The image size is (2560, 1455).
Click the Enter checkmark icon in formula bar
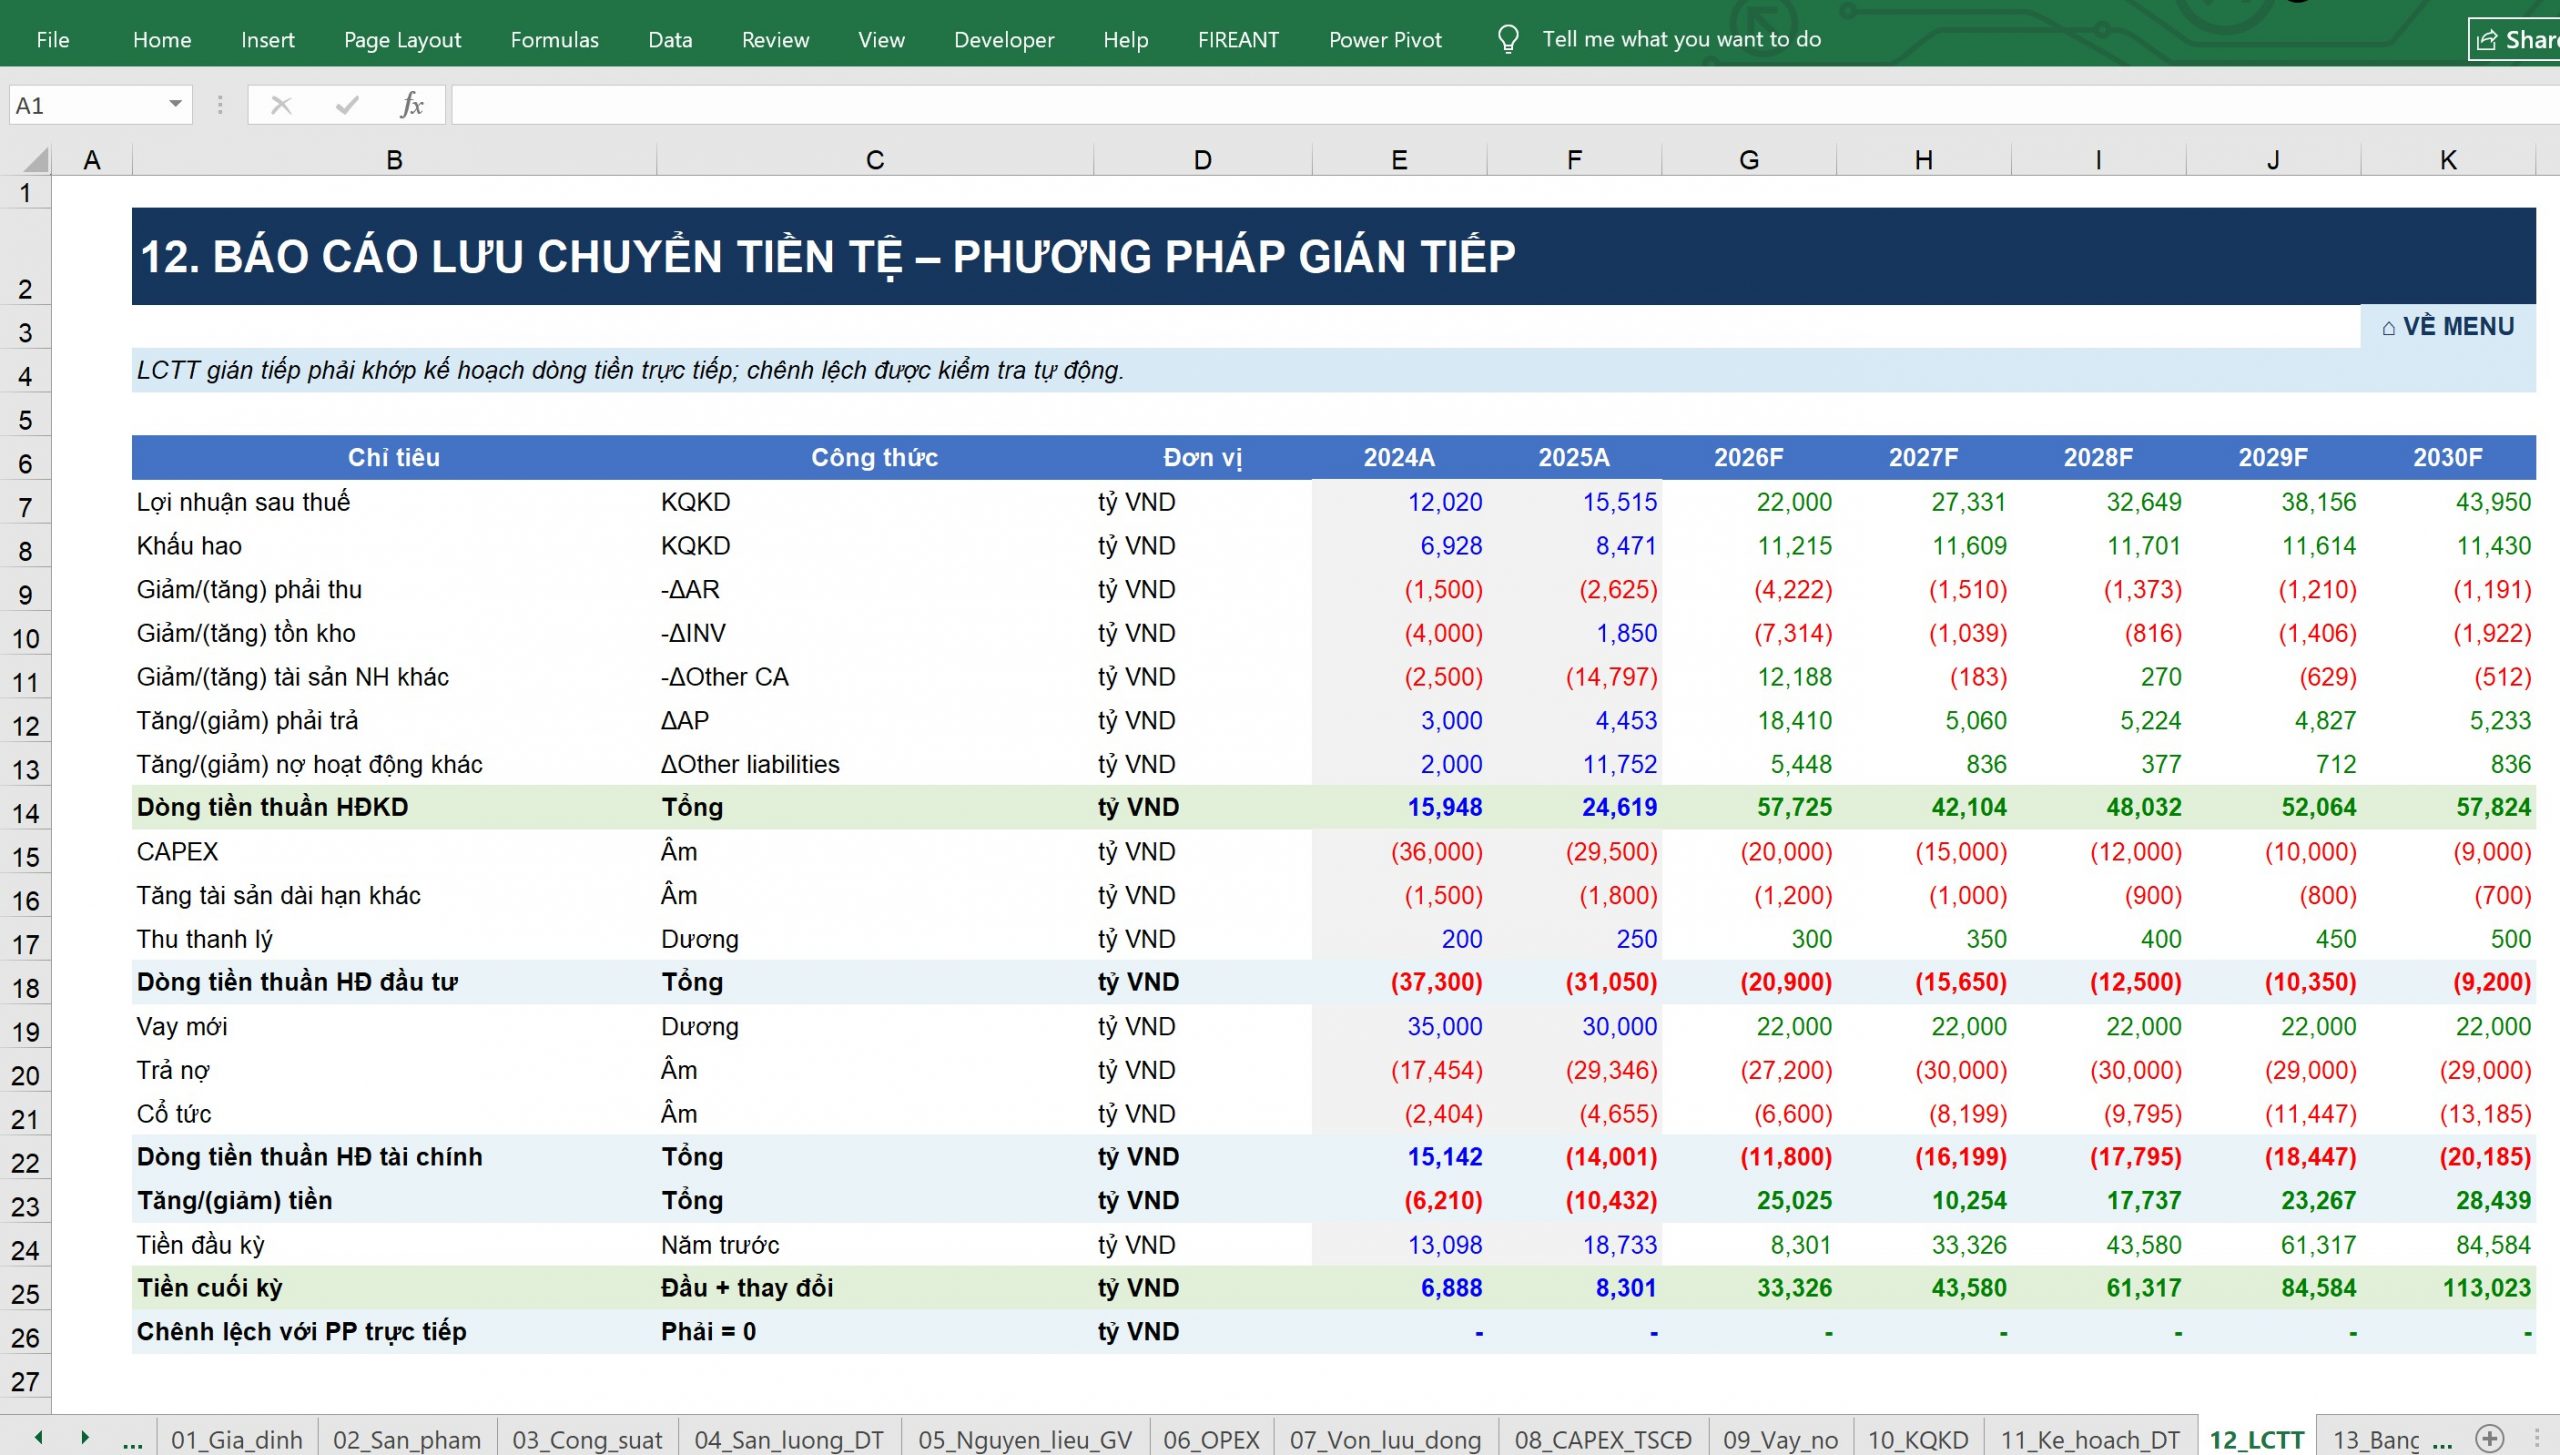(346, 105)
